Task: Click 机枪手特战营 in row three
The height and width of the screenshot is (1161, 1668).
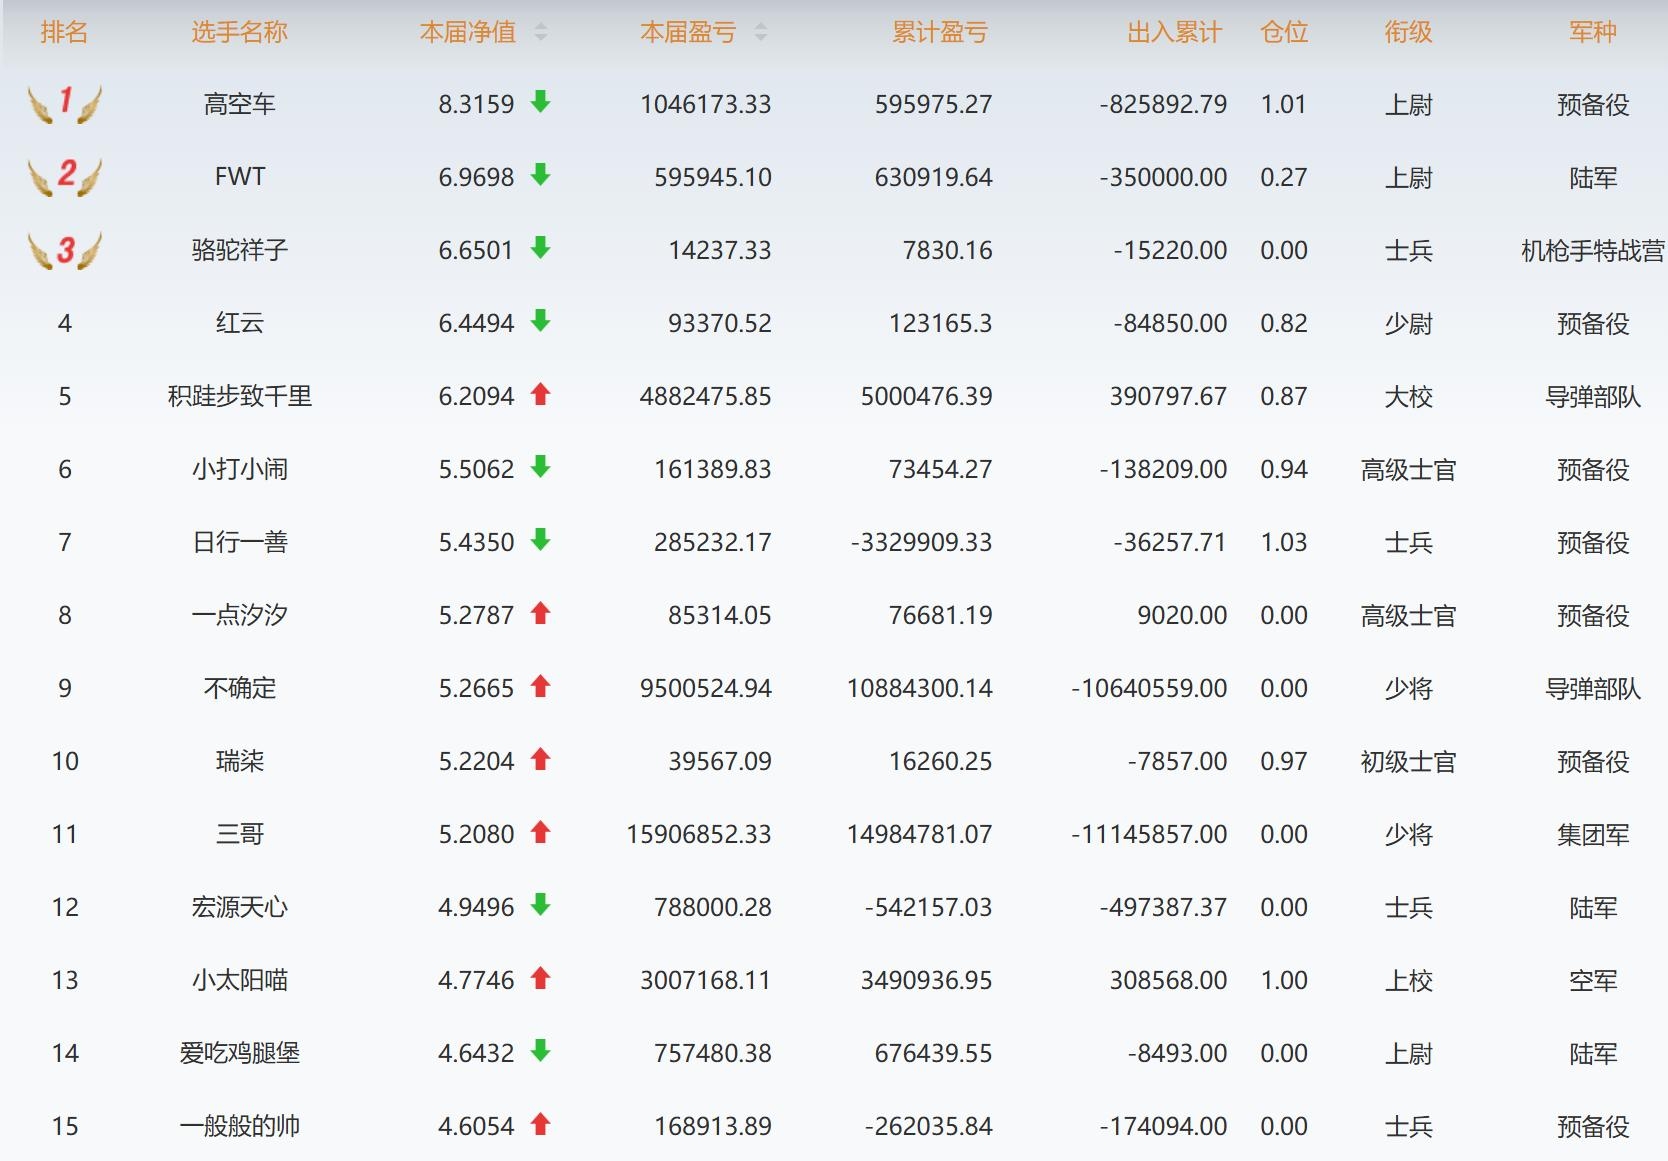Action: coord(1592,250)
